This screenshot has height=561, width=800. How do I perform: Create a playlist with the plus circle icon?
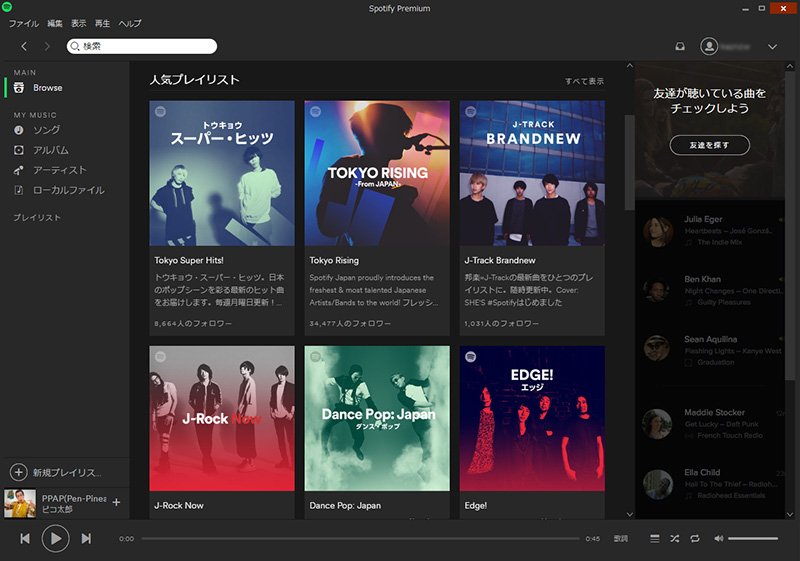click(18, 472)
